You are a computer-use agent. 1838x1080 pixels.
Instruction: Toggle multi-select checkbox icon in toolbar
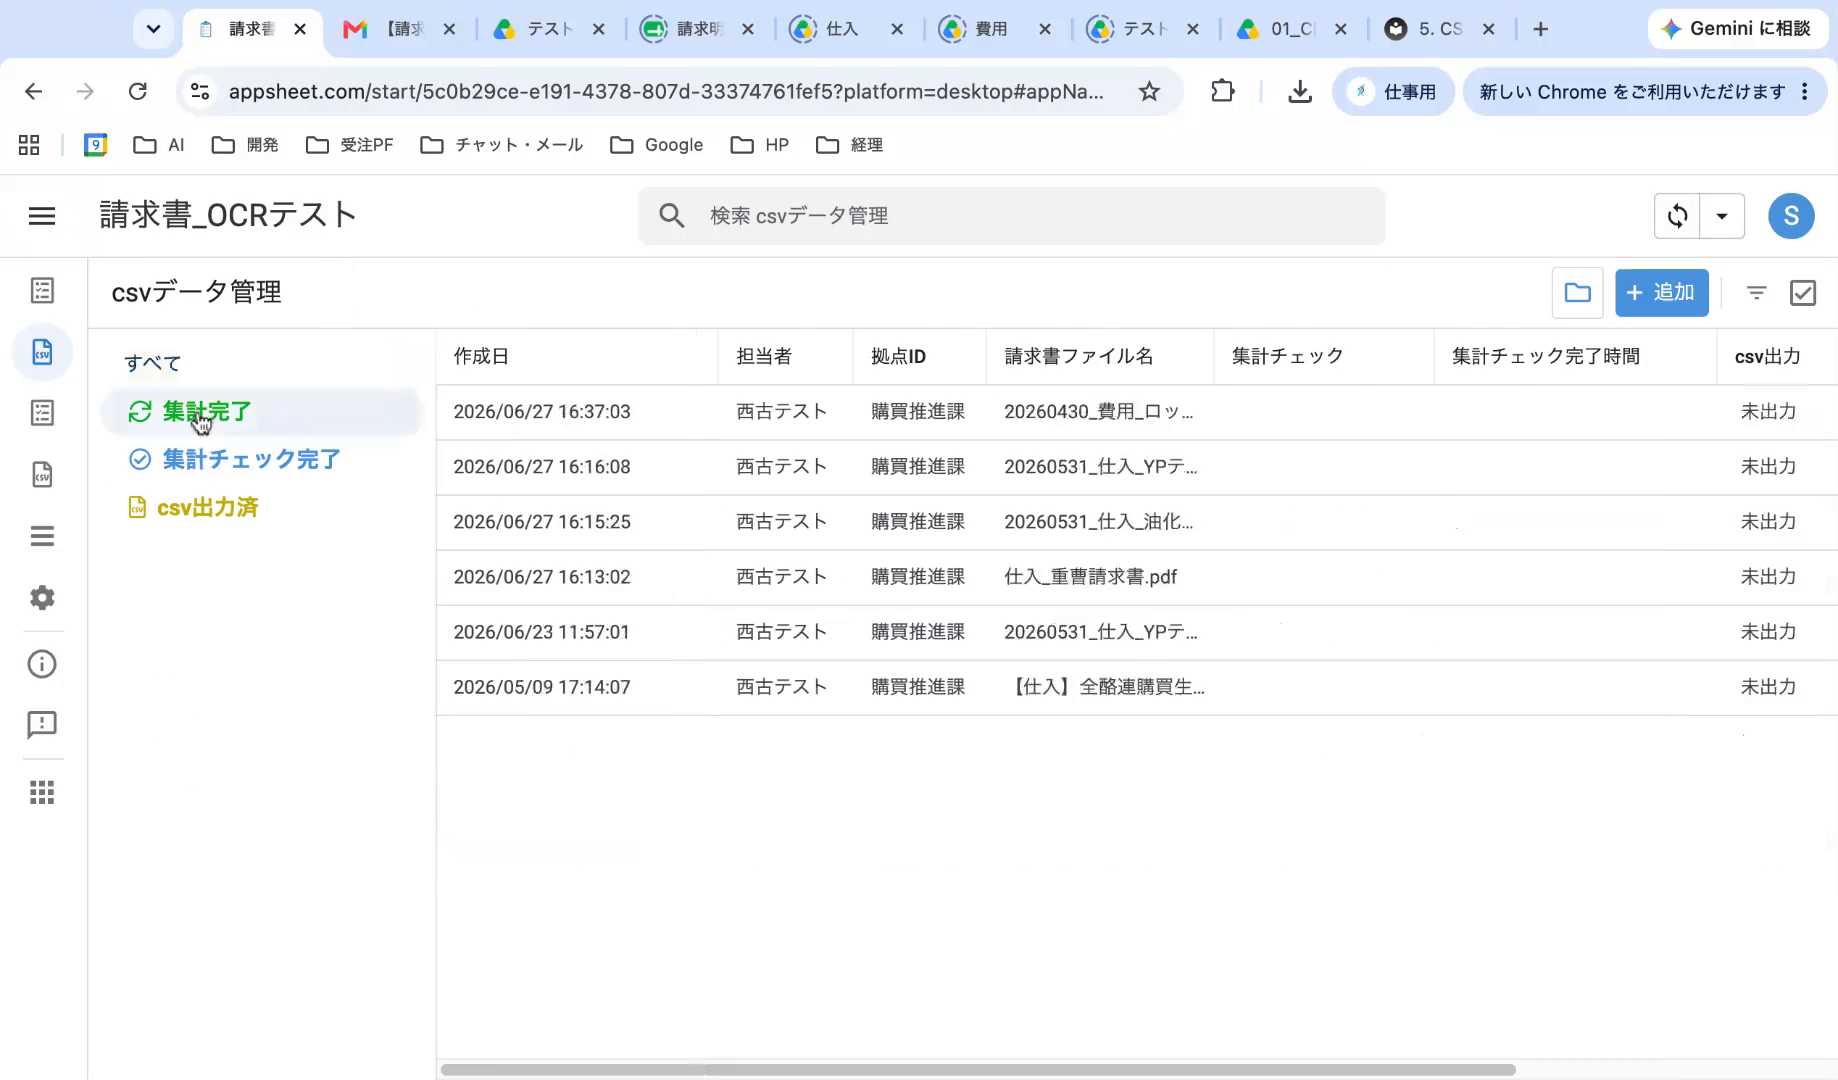click(x=1803, y=293)
